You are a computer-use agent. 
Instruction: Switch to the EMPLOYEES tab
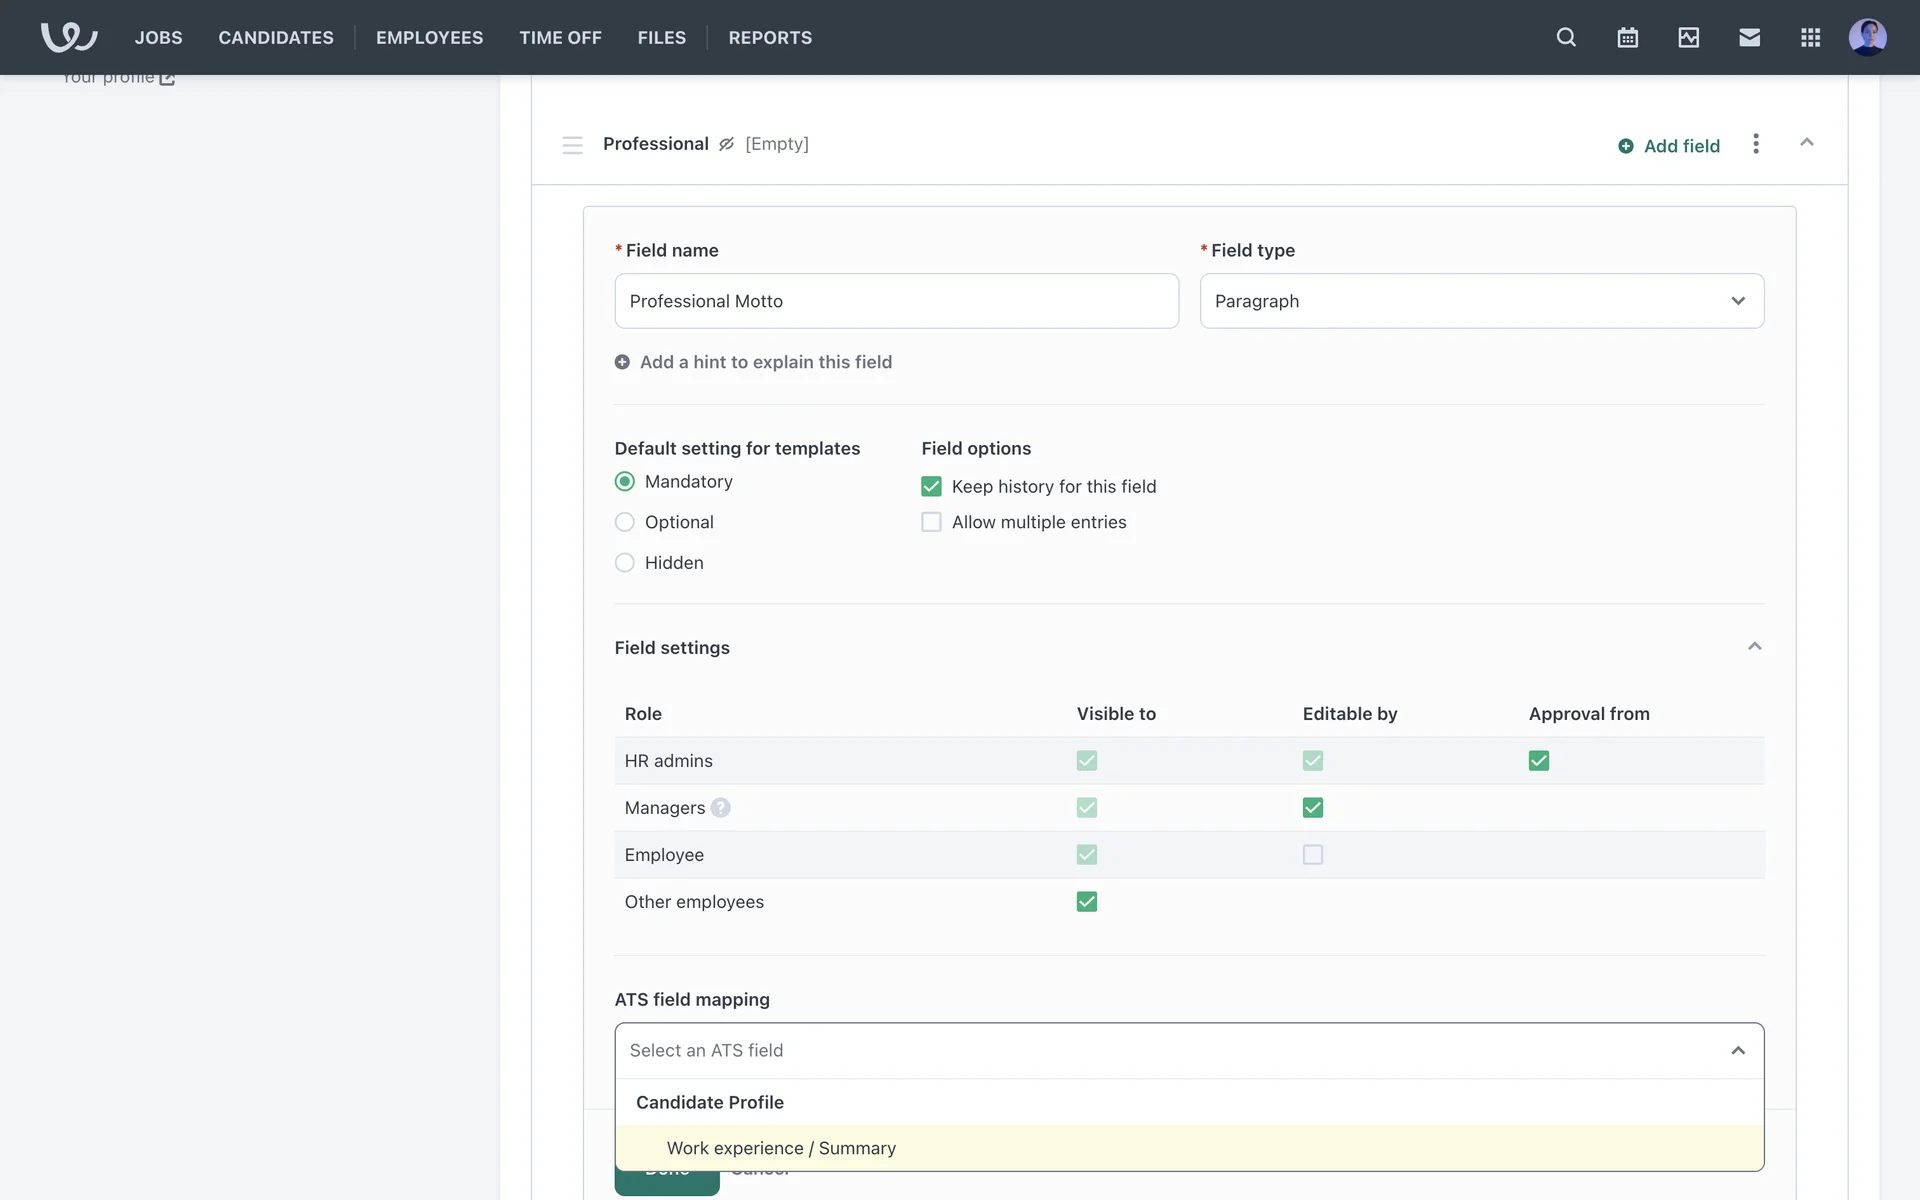[x=429, y=37]
